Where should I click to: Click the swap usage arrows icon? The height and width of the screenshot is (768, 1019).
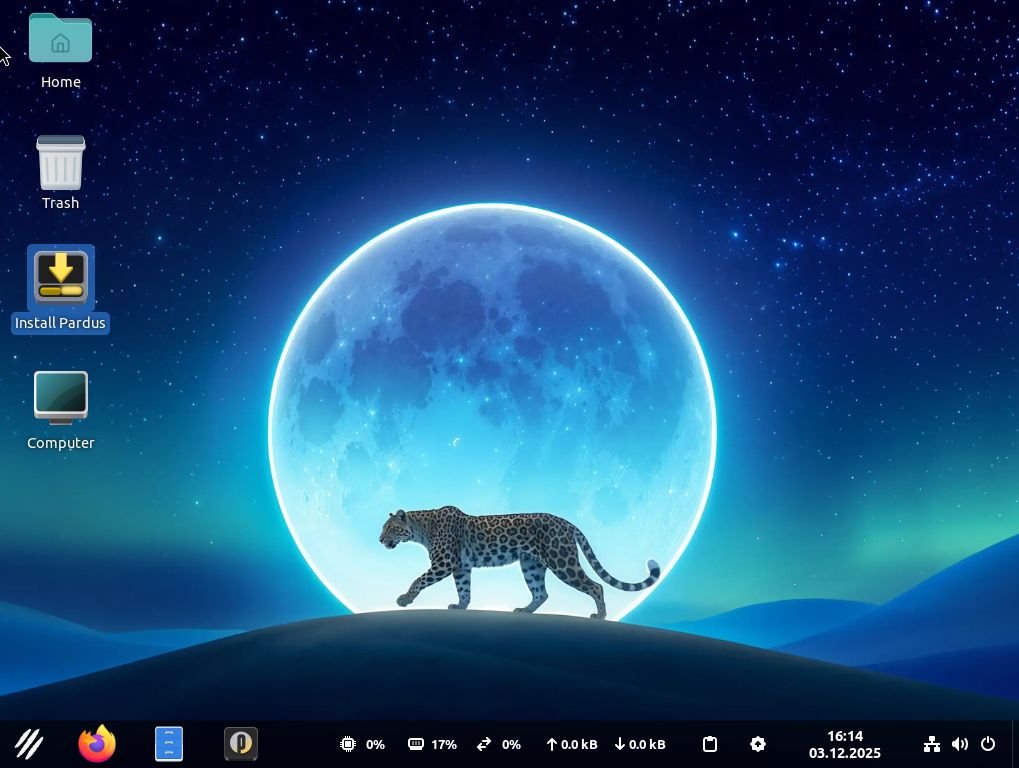tap(484, 744)
